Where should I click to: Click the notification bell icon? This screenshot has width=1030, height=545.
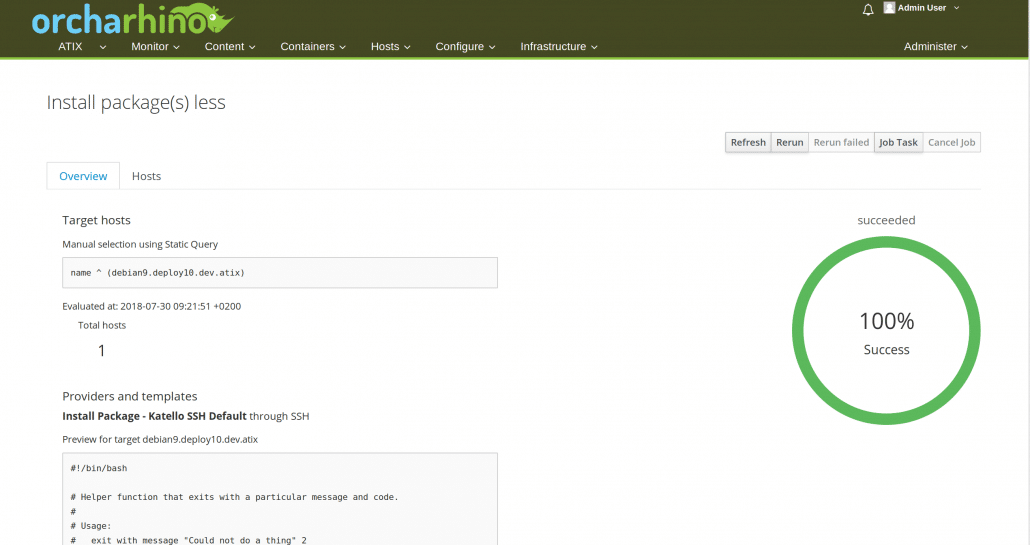(868, 9)
